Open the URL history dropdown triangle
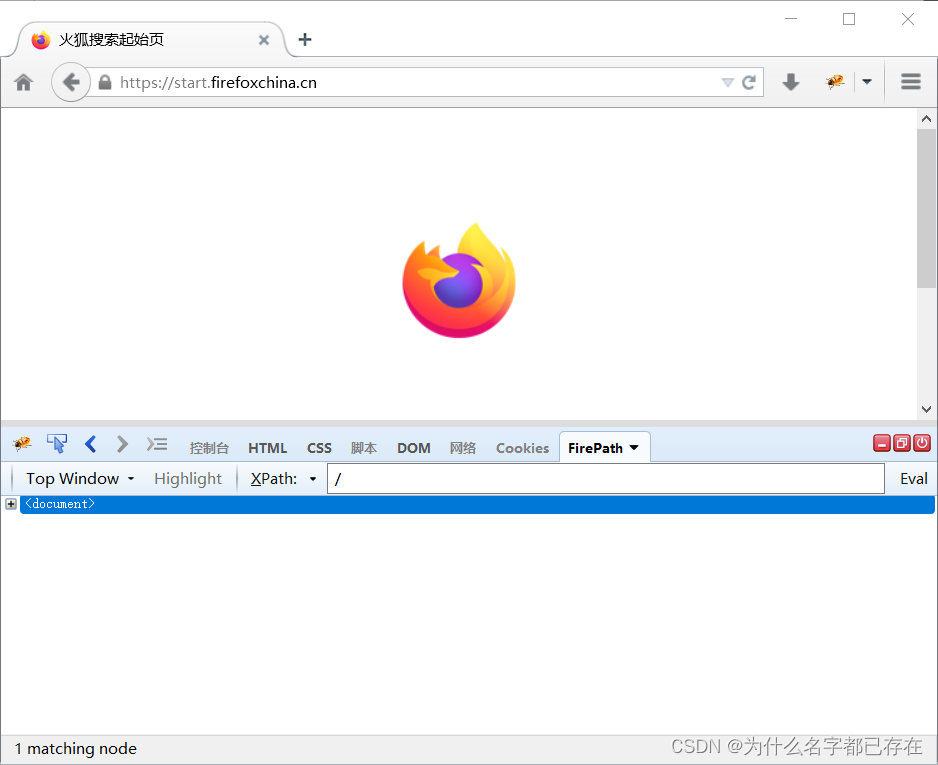Screen dimensions: 938x765 (727, 83)
